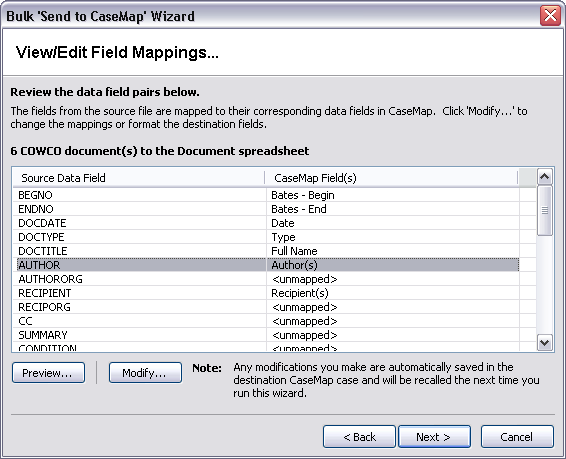Close the Bulk Send to CaseMap Wizard
The image size is (566, 459).
coord(550,16)
